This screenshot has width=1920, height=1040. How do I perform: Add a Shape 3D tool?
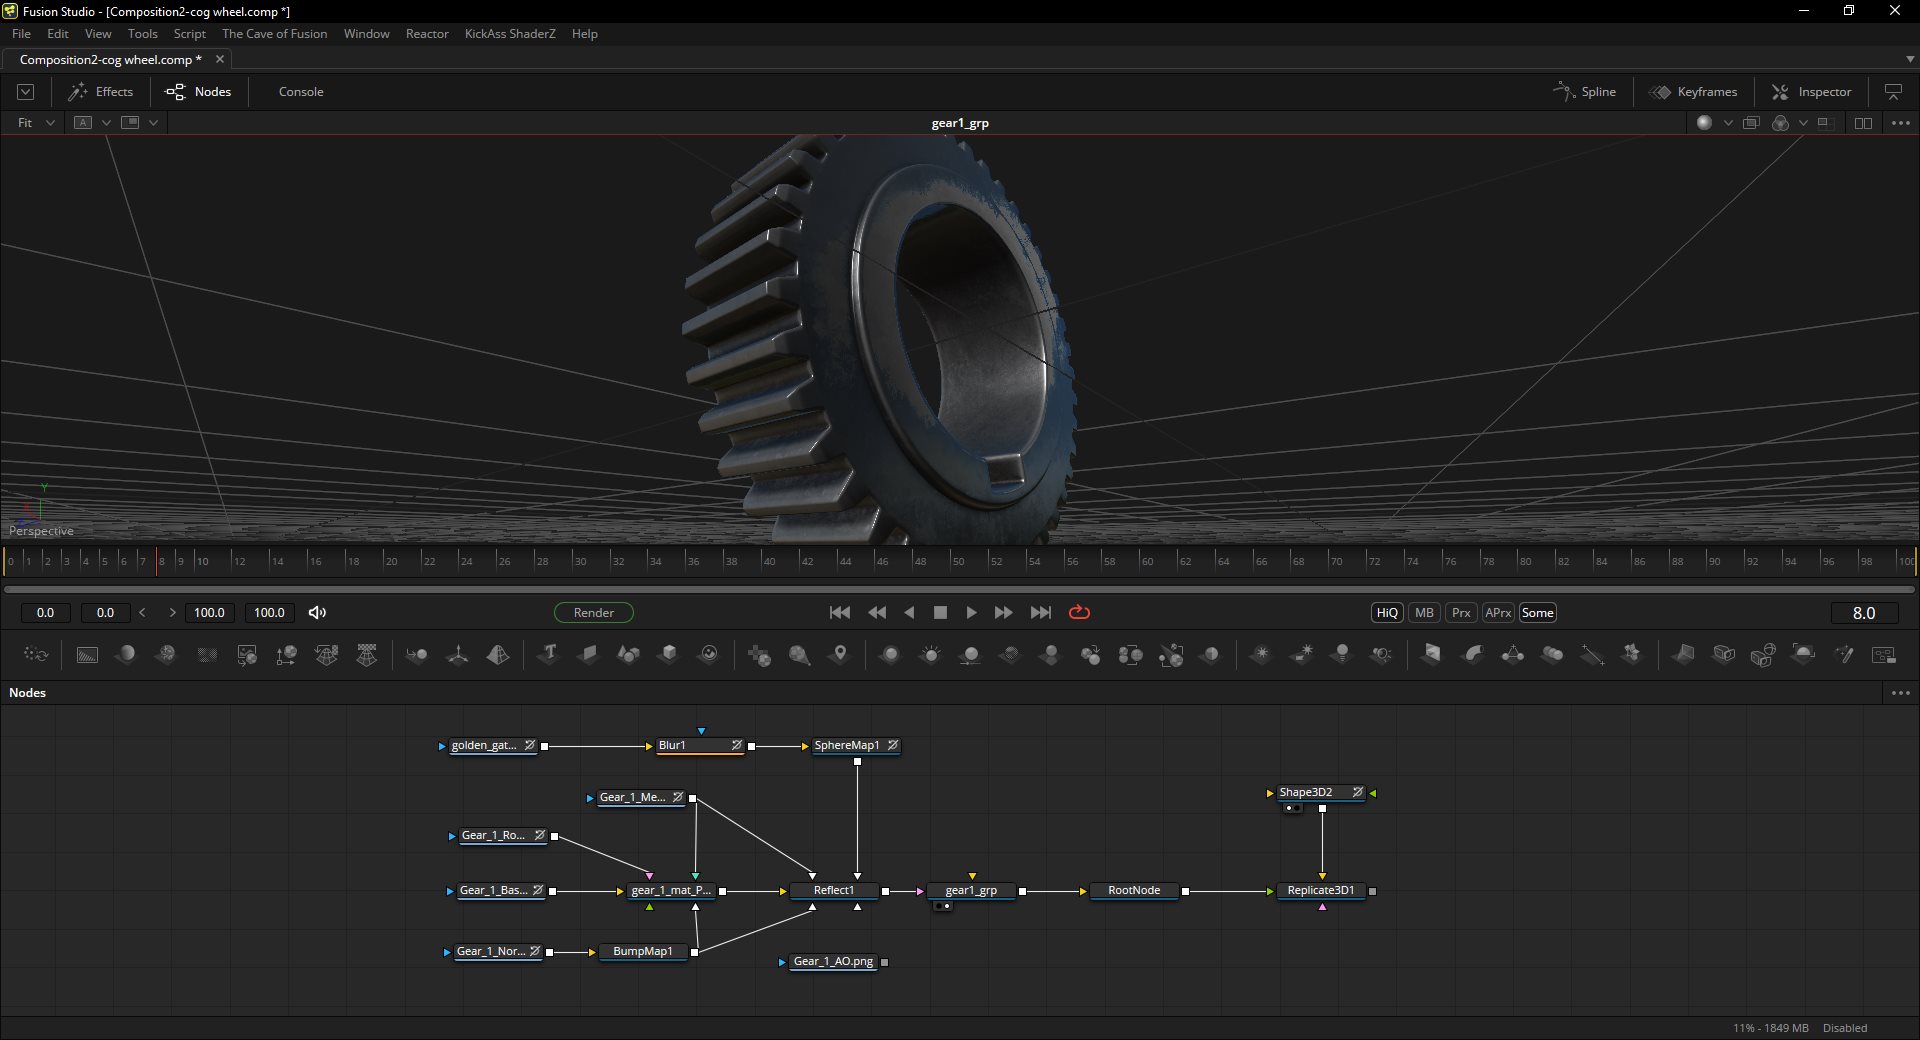[628, 654]
